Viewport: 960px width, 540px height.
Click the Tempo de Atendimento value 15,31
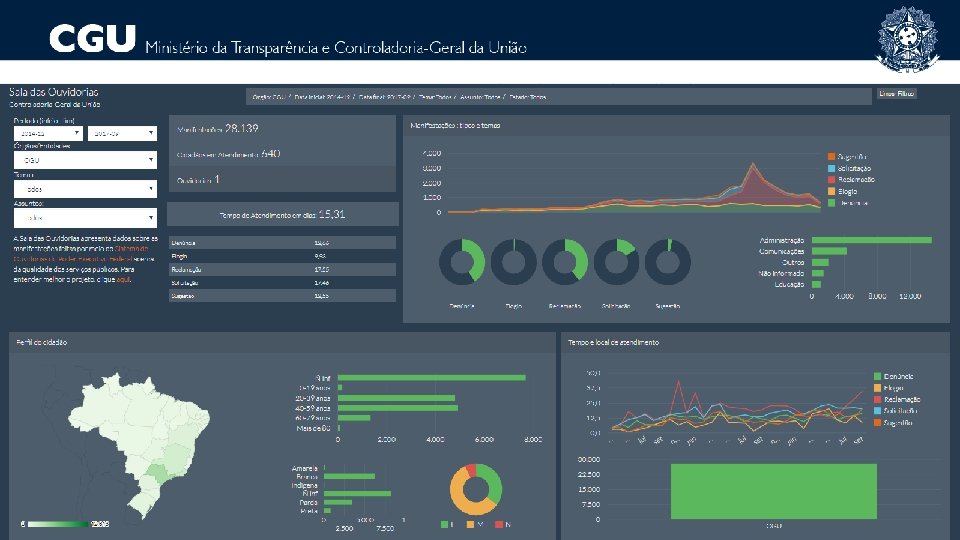[332, 214]
